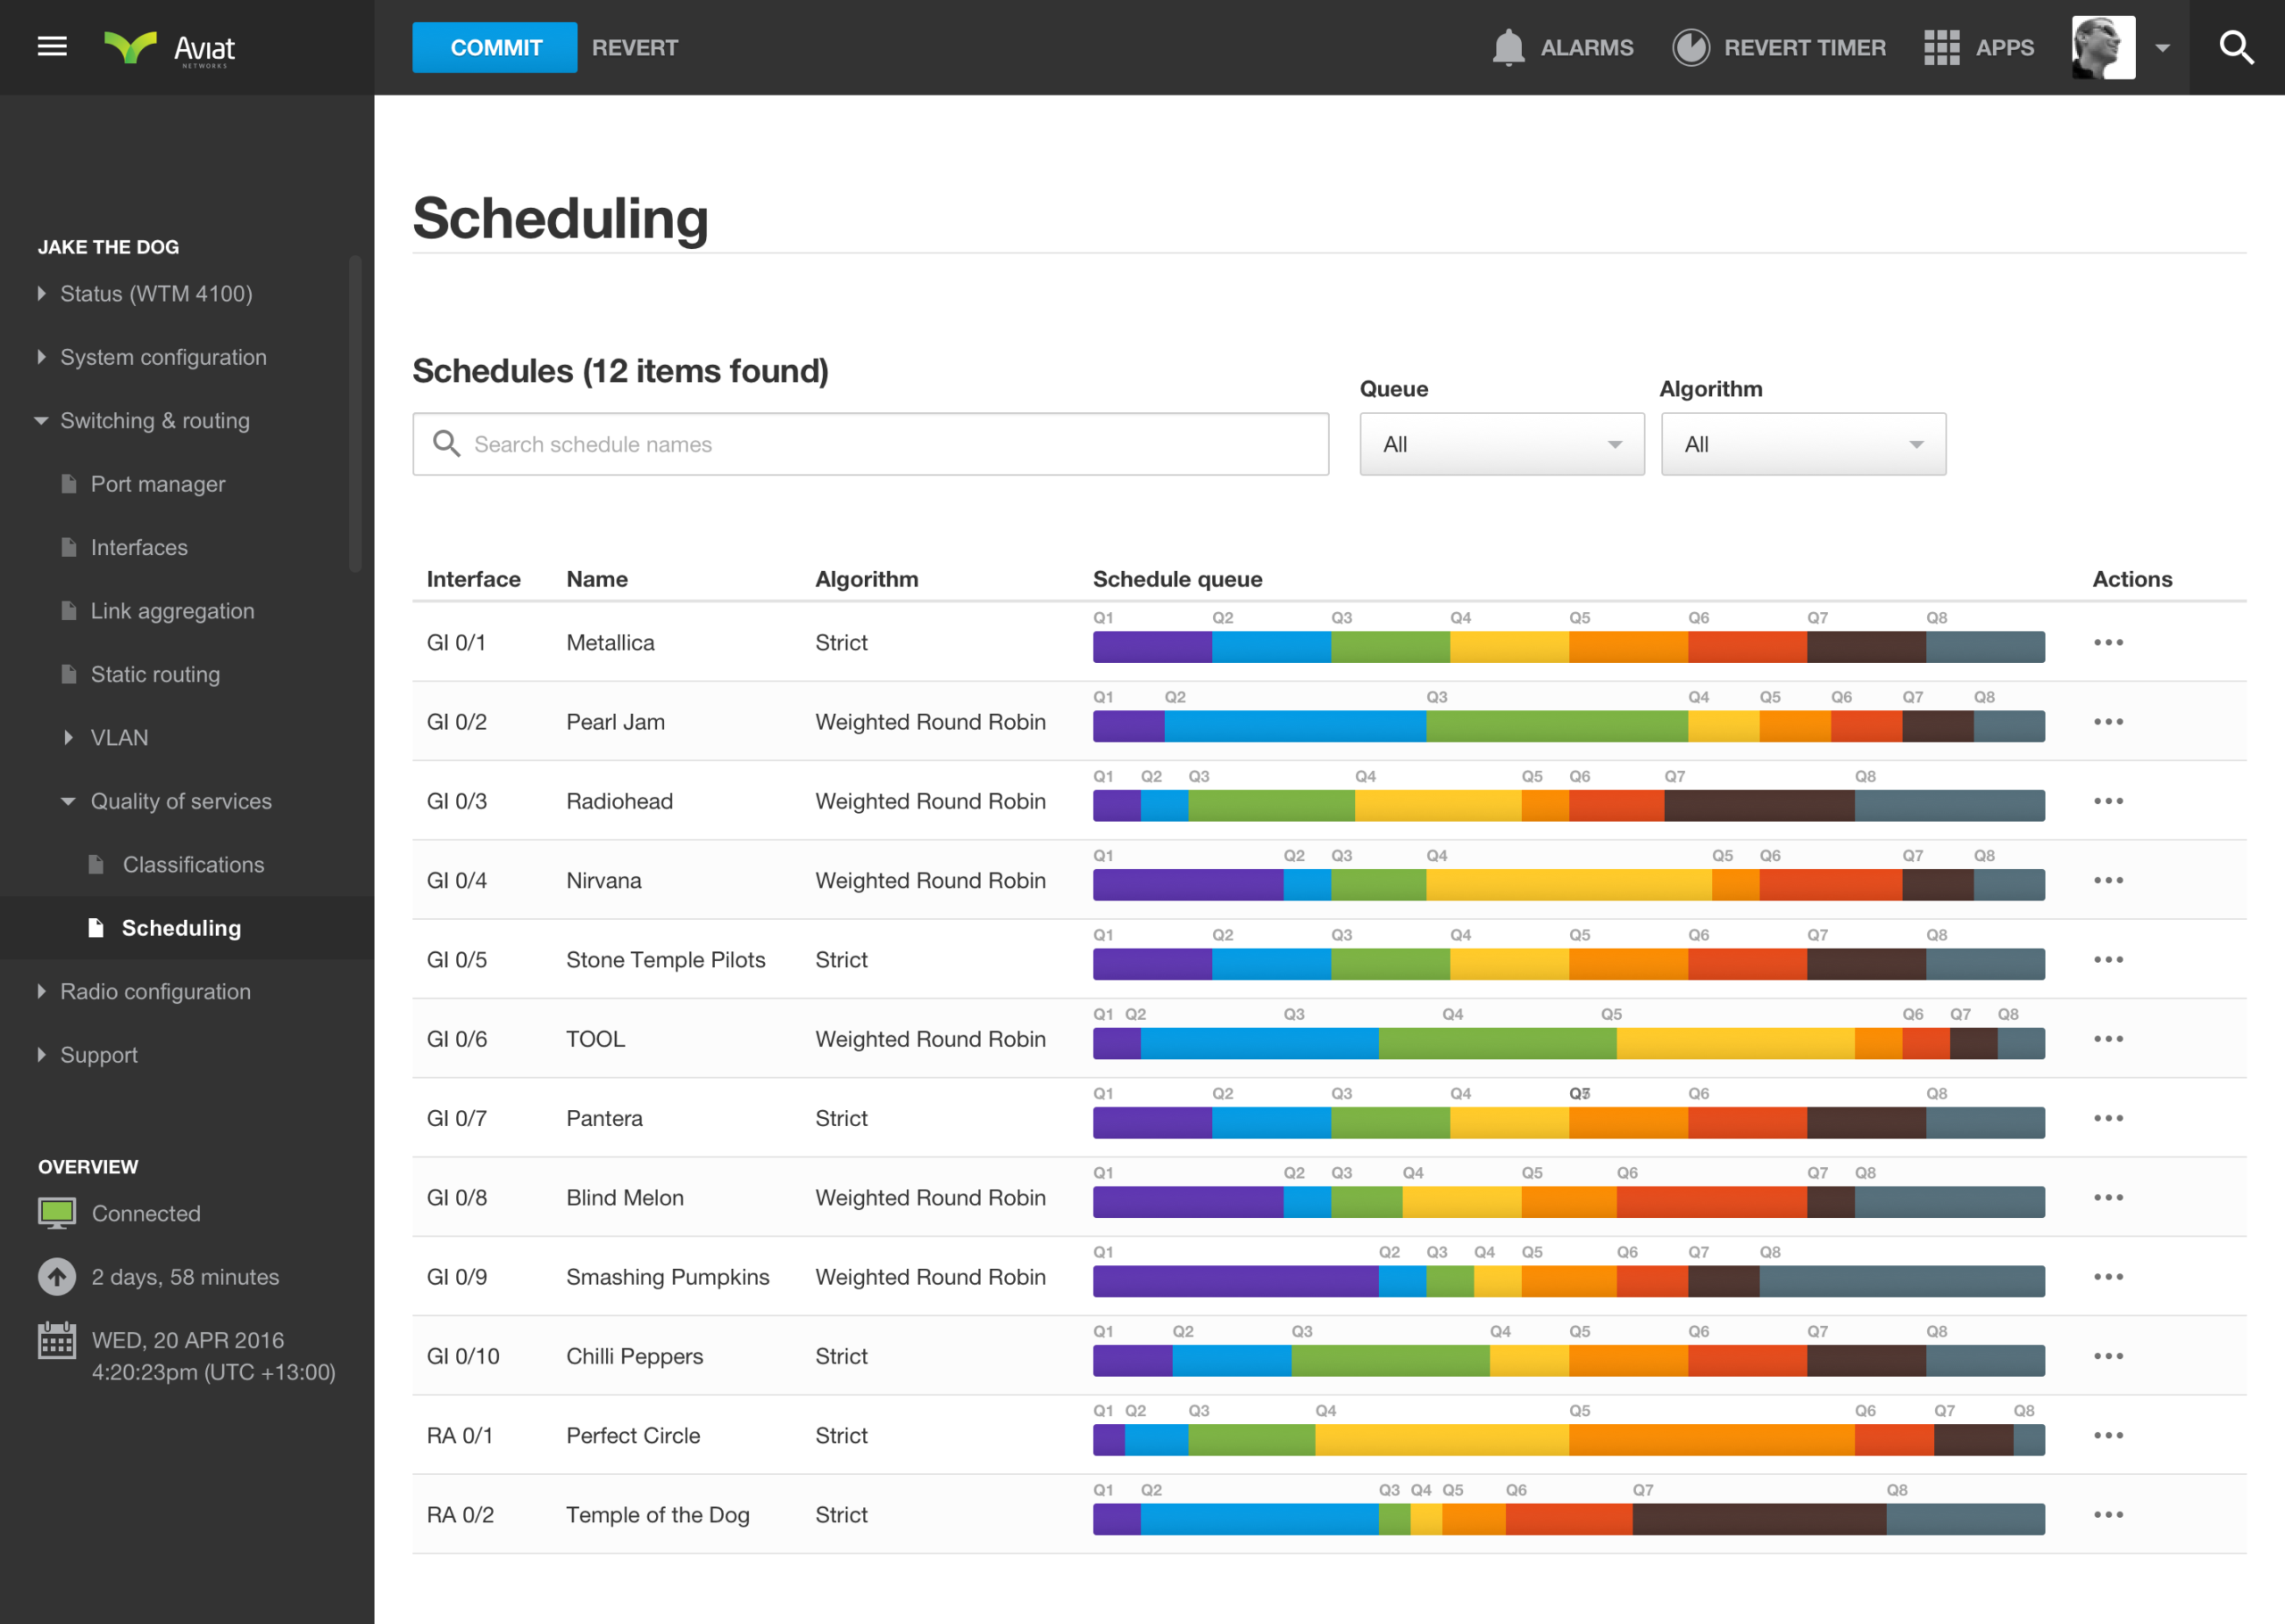
Task: Open the Algorithm filter dropdown
Action: (x=1803, y=444)
